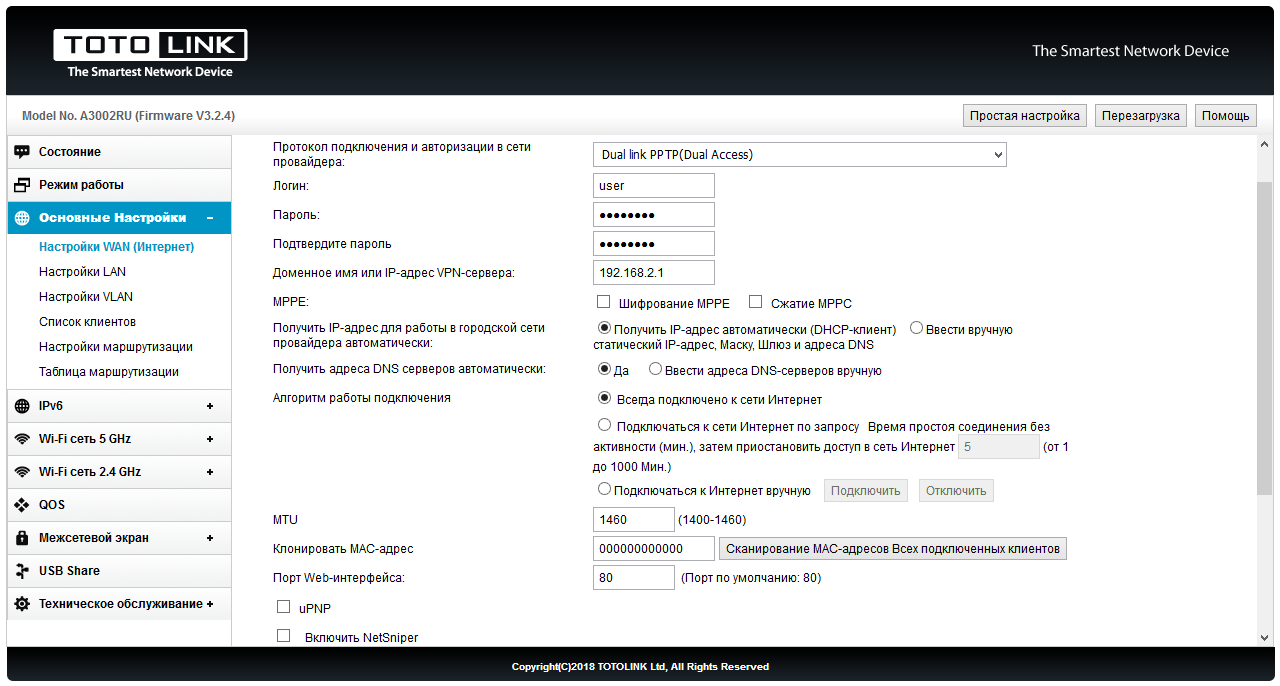Click the Wi-Fi сеть 5 GHz signal icon
The image size is (1280, 686).
(22, 439)
